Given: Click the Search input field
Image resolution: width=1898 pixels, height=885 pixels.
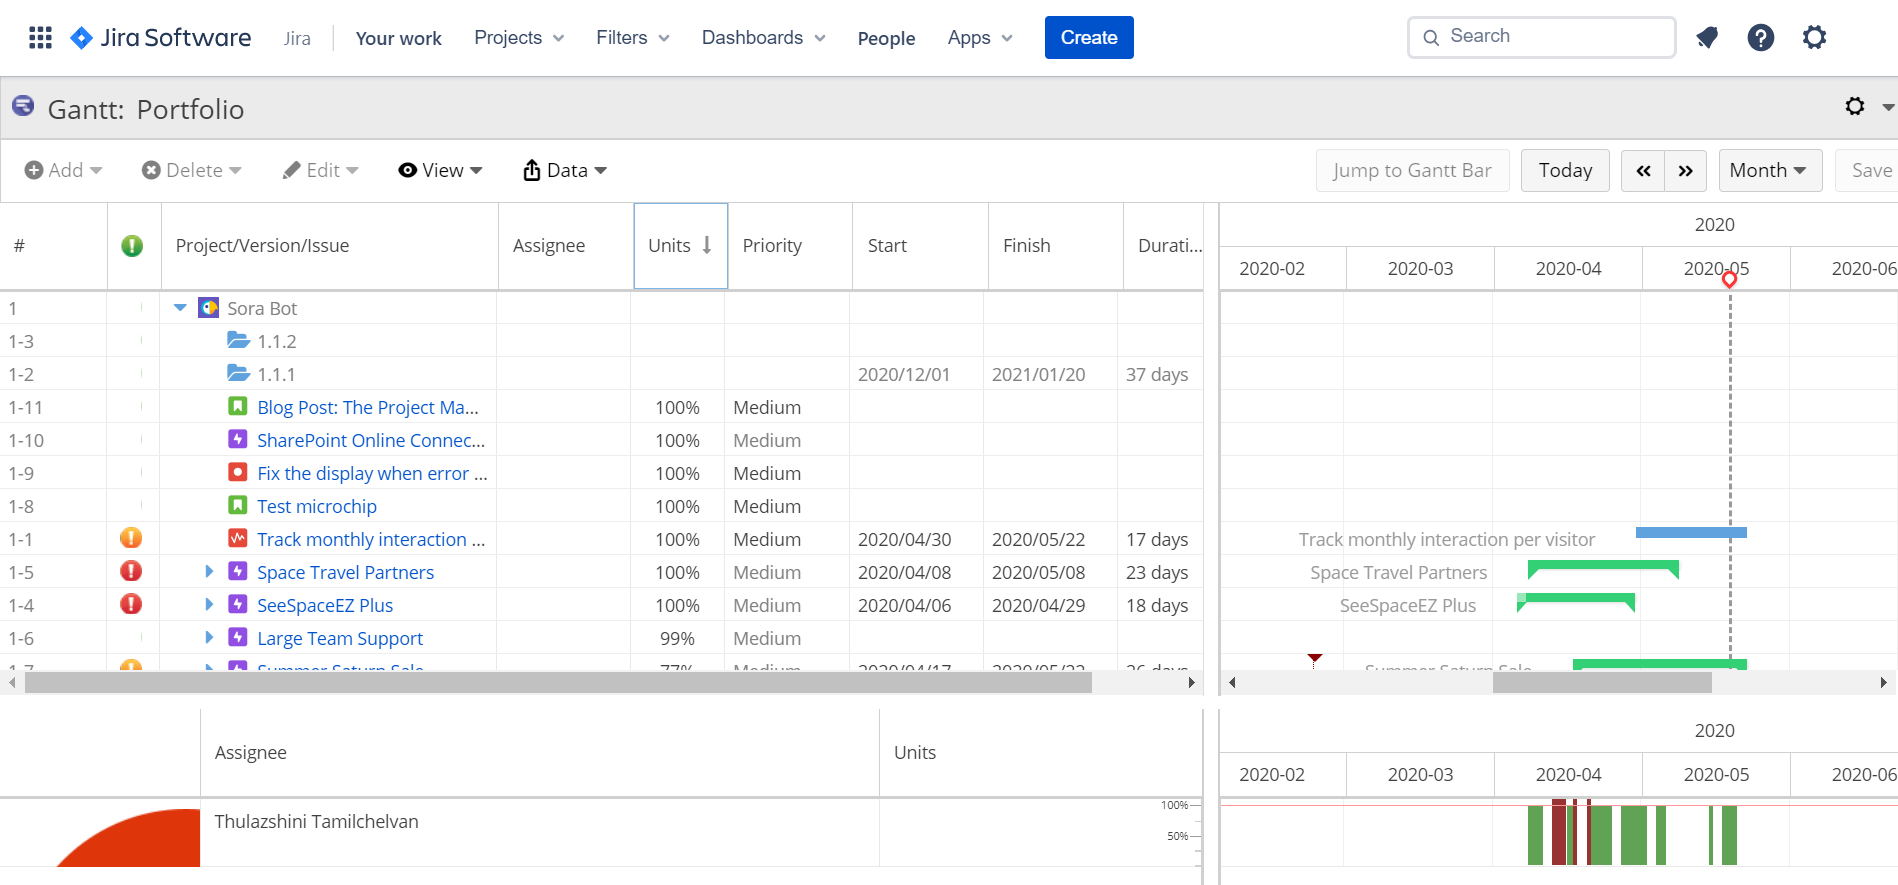Looking at the screenshot, I should pos(1541,37).
